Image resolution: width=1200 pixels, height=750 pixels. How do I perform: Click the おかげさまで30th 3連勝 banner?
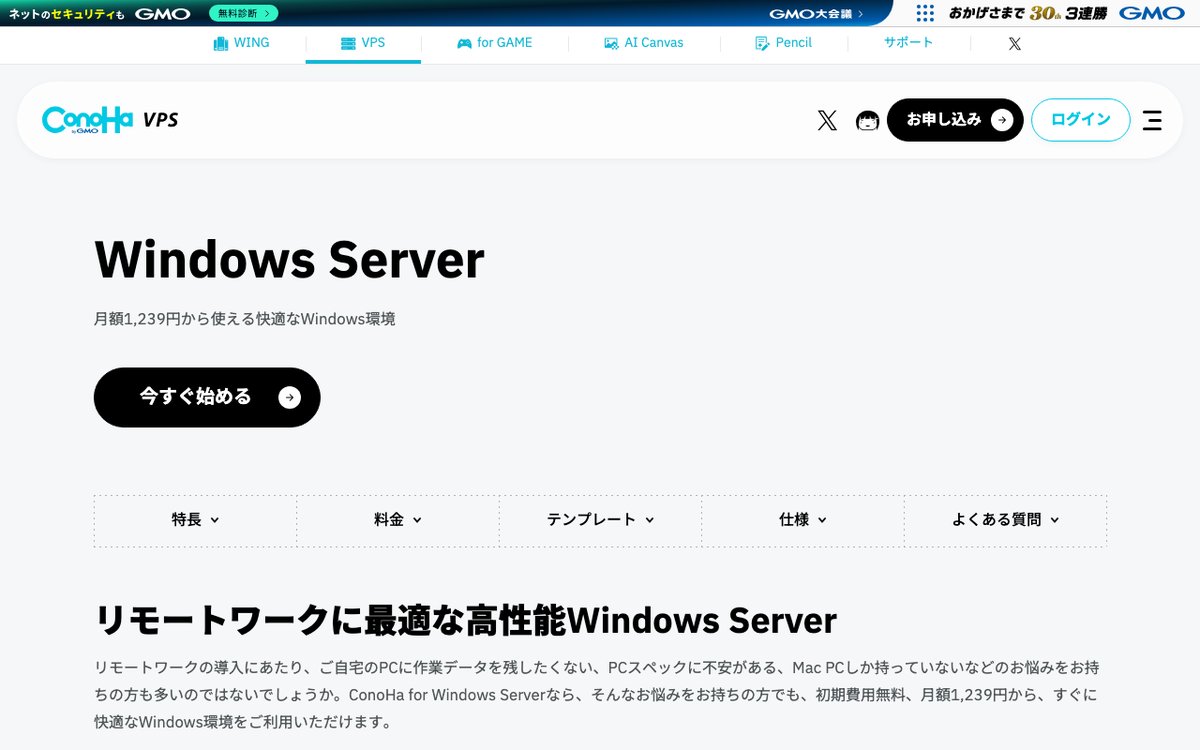click(1027, 13)
